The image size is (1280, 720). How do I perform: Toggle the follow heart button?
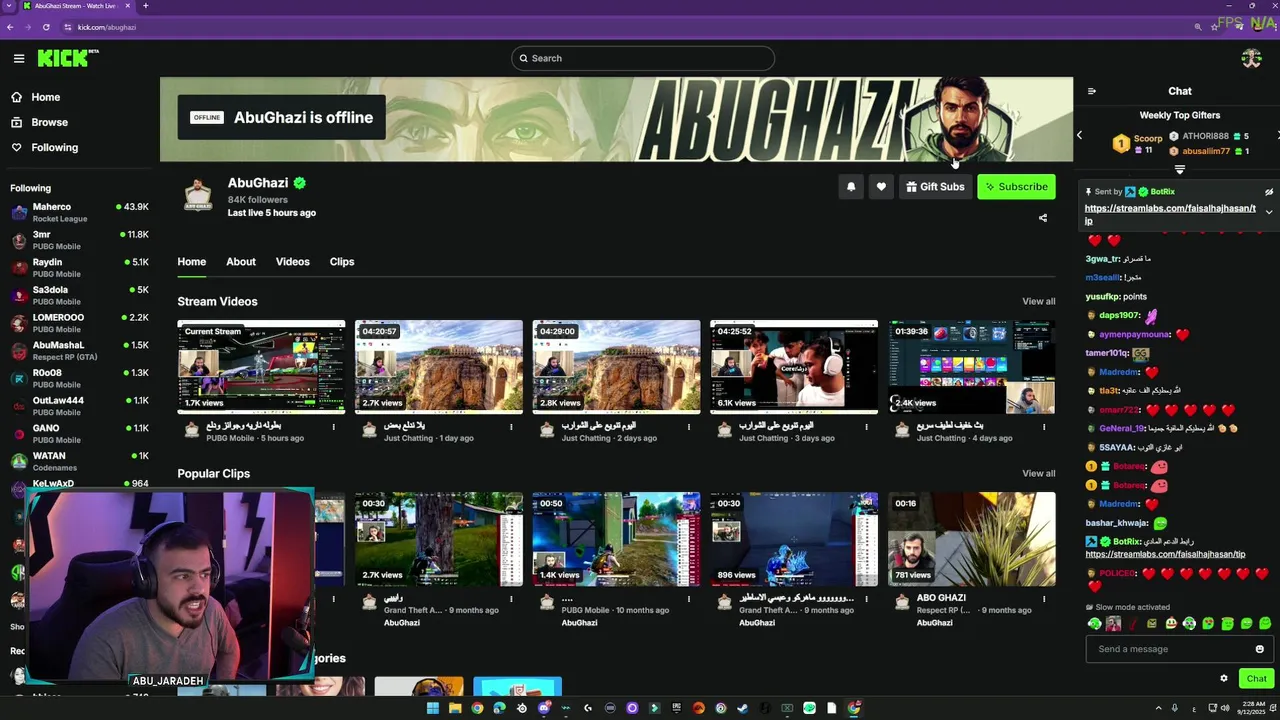coord(881,187)
